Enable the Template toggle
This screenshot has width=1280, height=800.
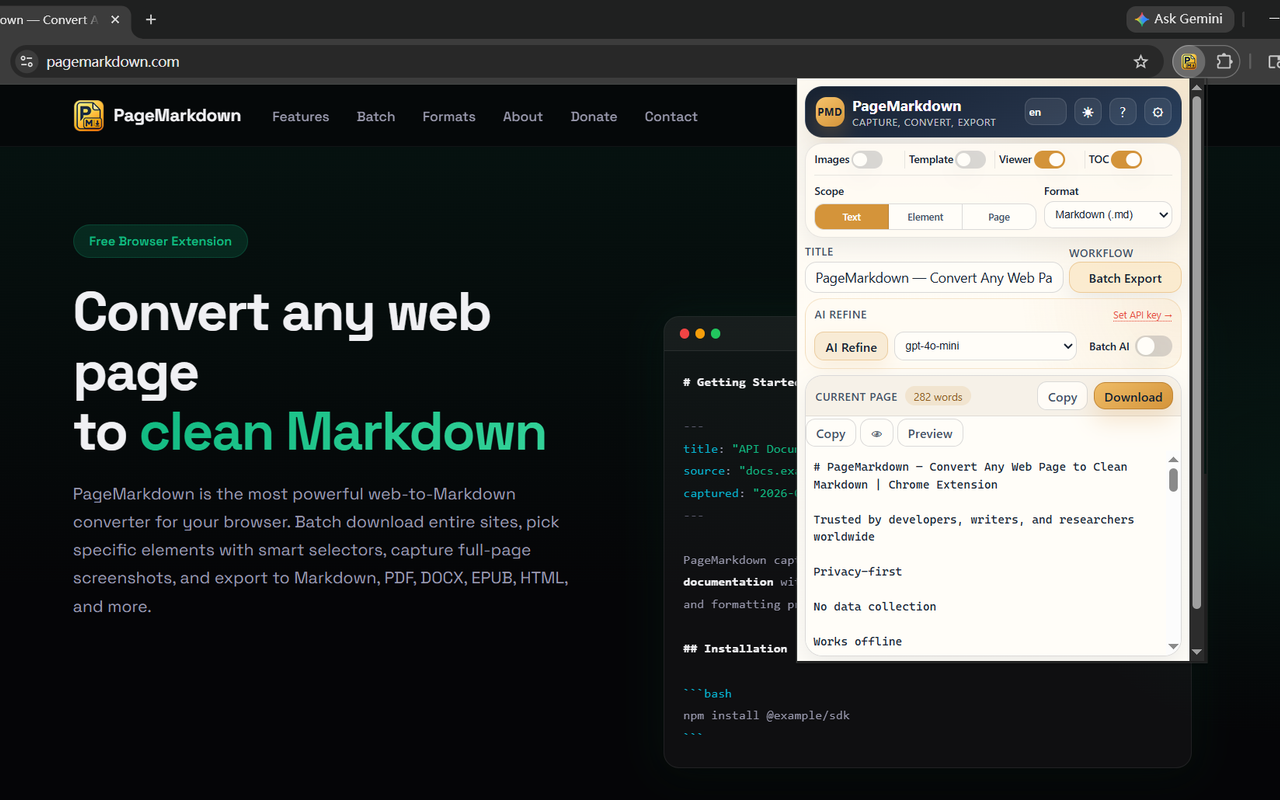[970, 159]
